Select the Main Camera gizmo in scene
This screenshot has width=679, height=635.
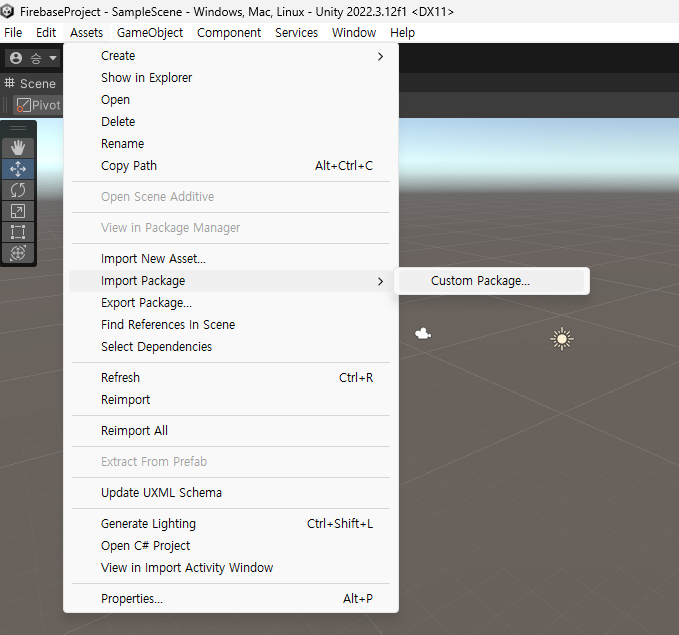pos(423,334)
